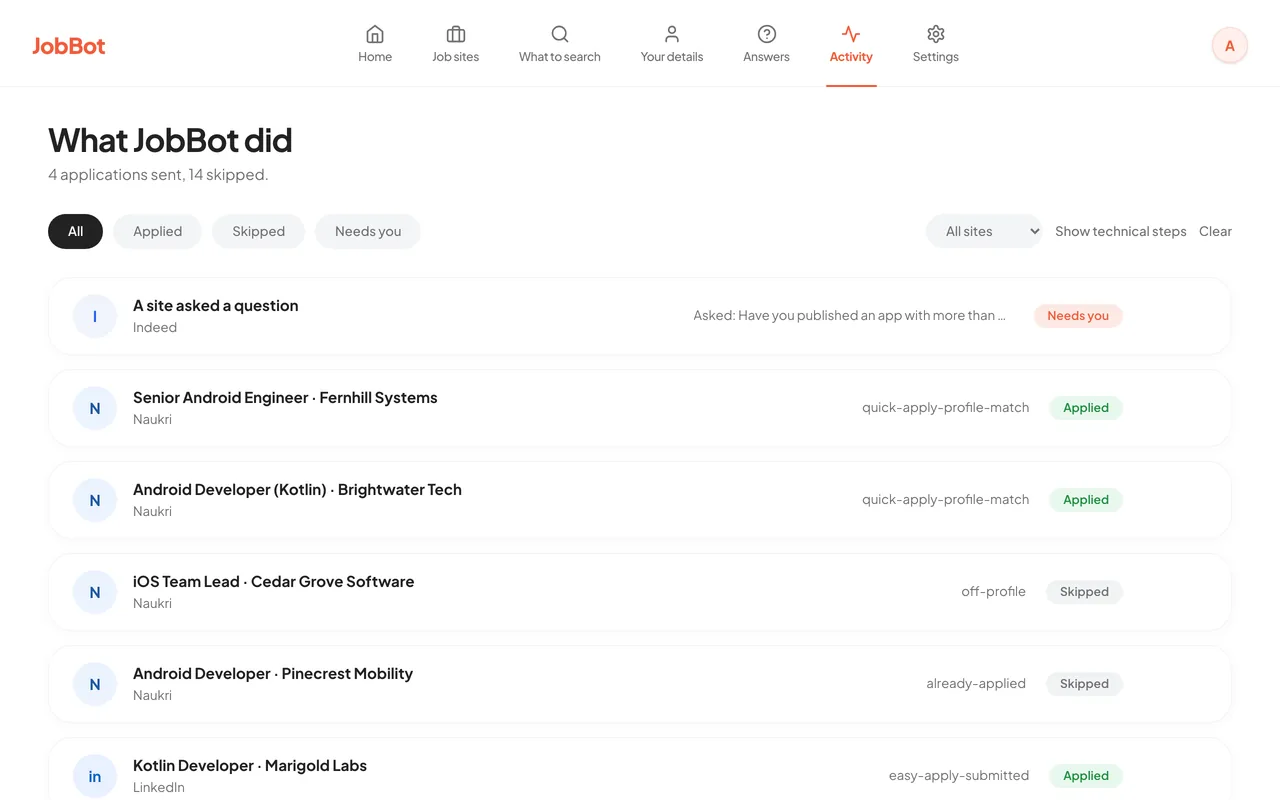
Task: Select Senior Android Engineer · Fernhill Systems
Action: tap(639, 408)
